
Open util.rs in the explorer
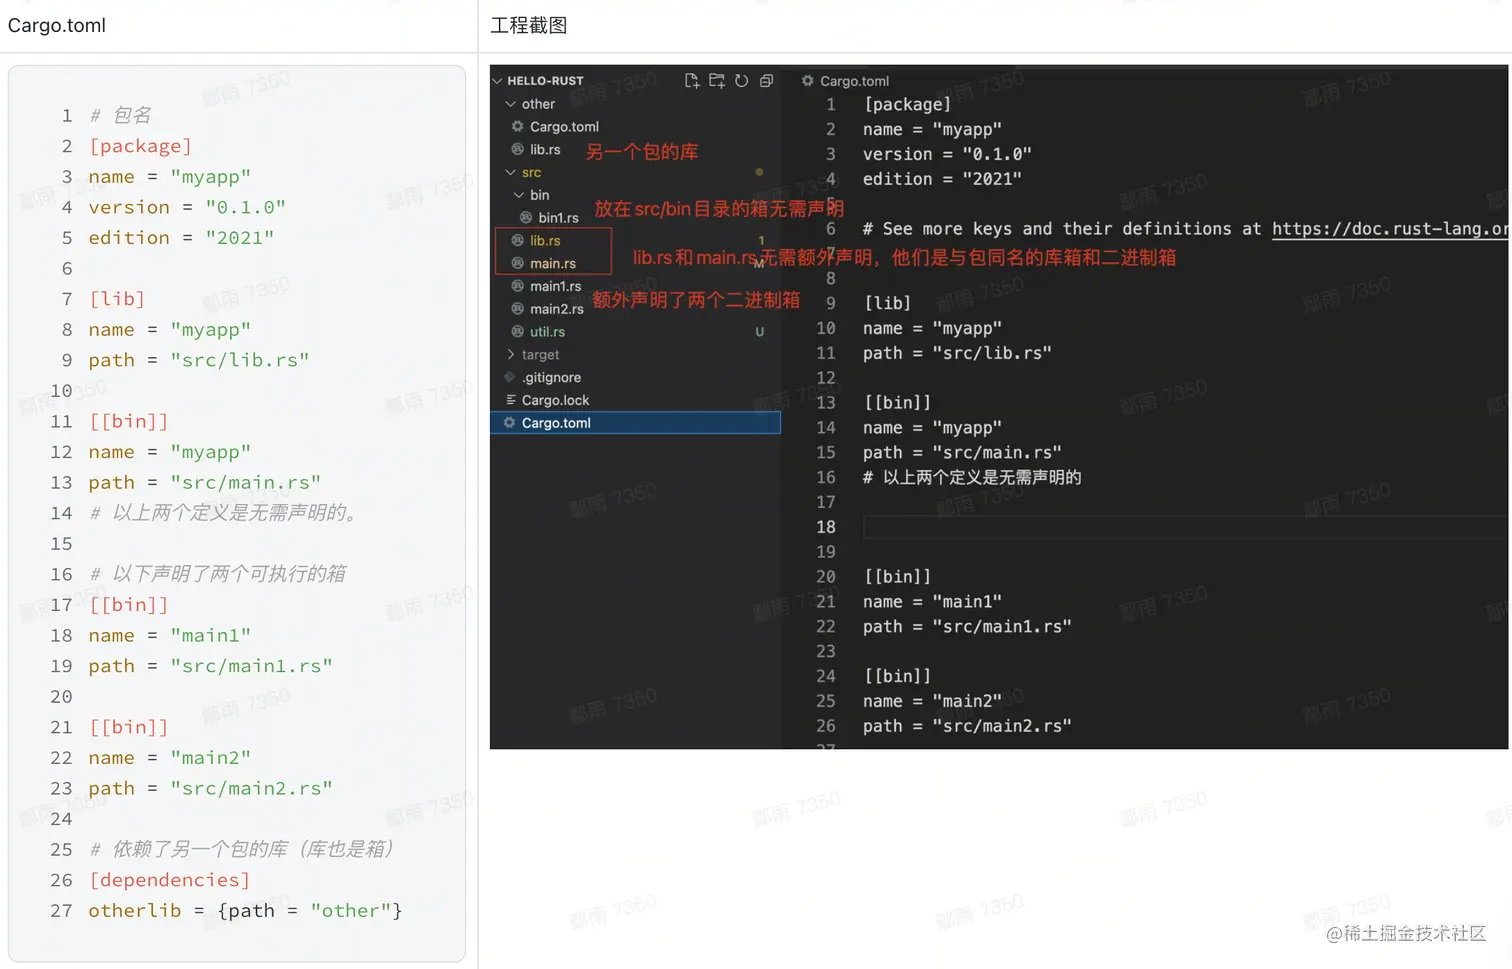click(x=547, y=332)
